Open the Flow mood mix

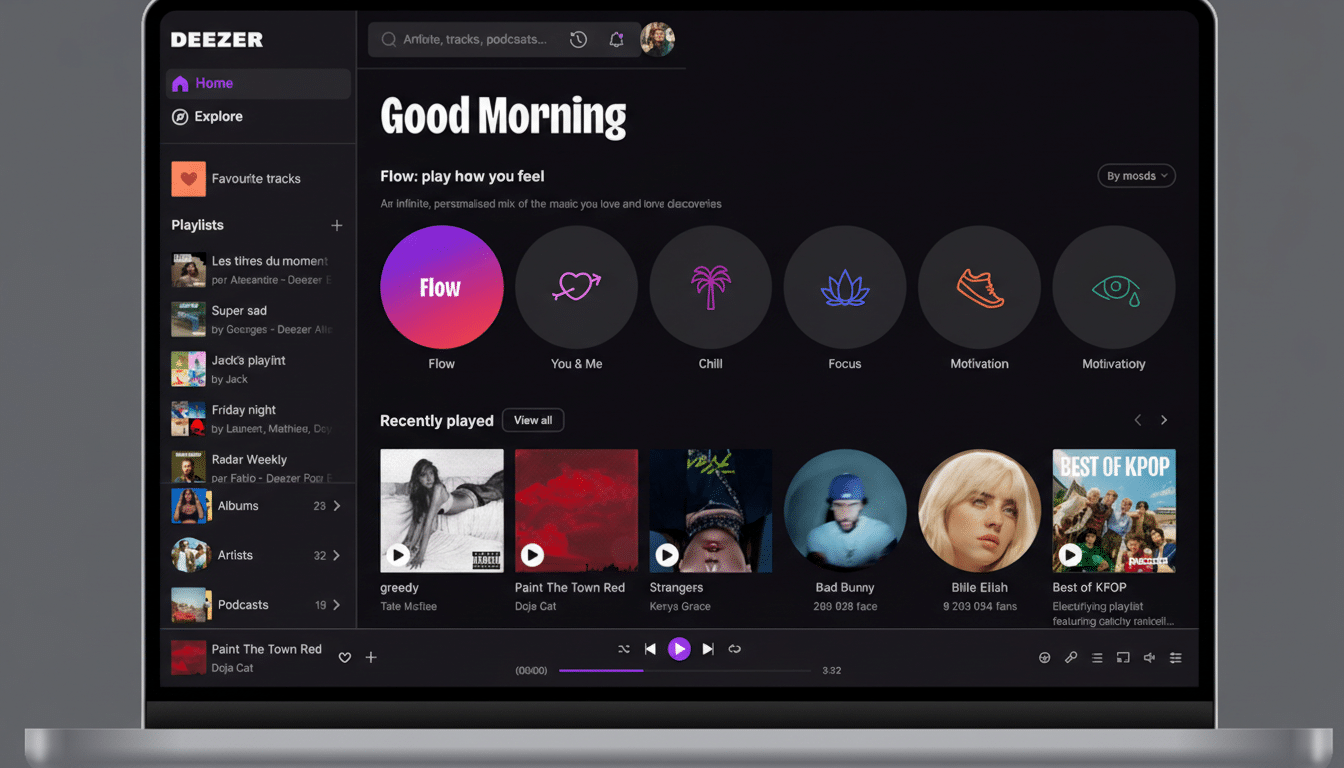[x=441, y=287]
